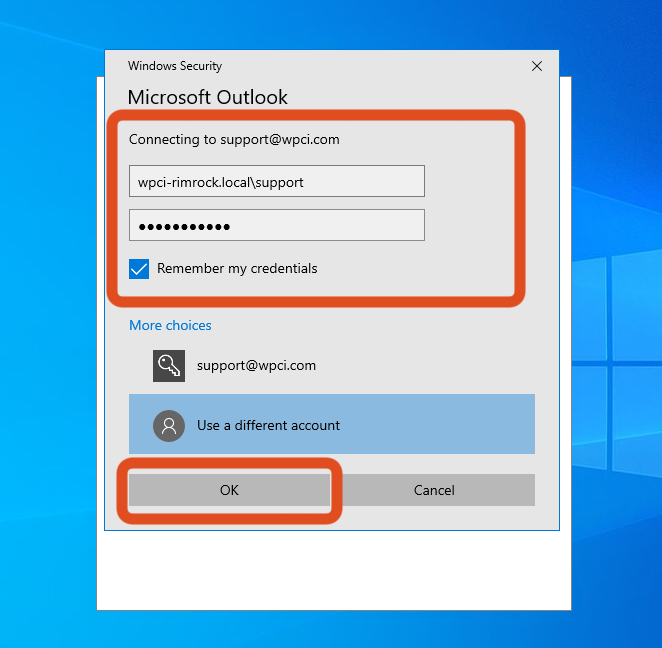Click the empty space right of the username field
662x648 pixels.
click(x=470, y=182)
